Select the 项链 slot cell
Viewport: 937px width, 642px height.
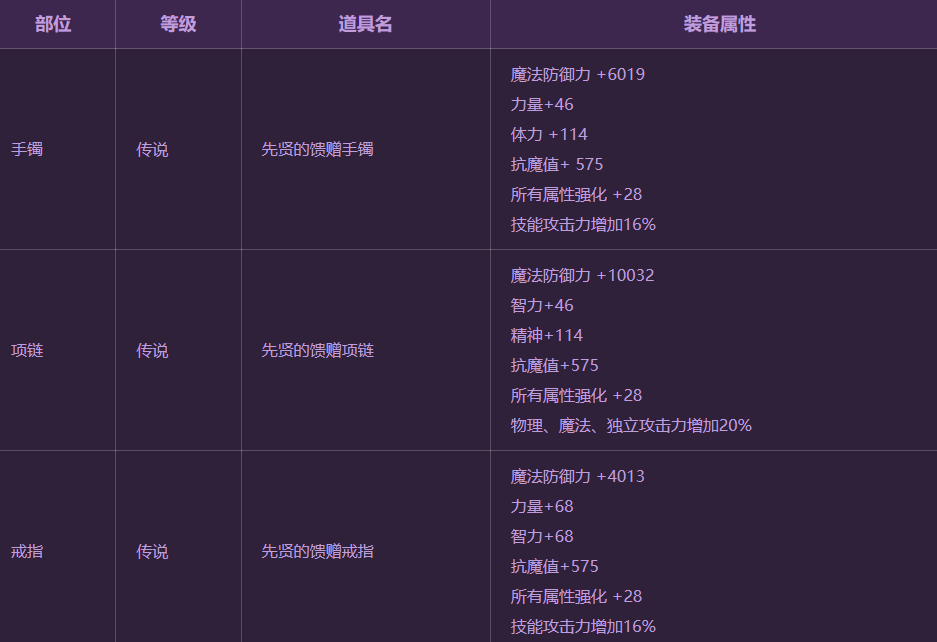click(x=27, y=351)
